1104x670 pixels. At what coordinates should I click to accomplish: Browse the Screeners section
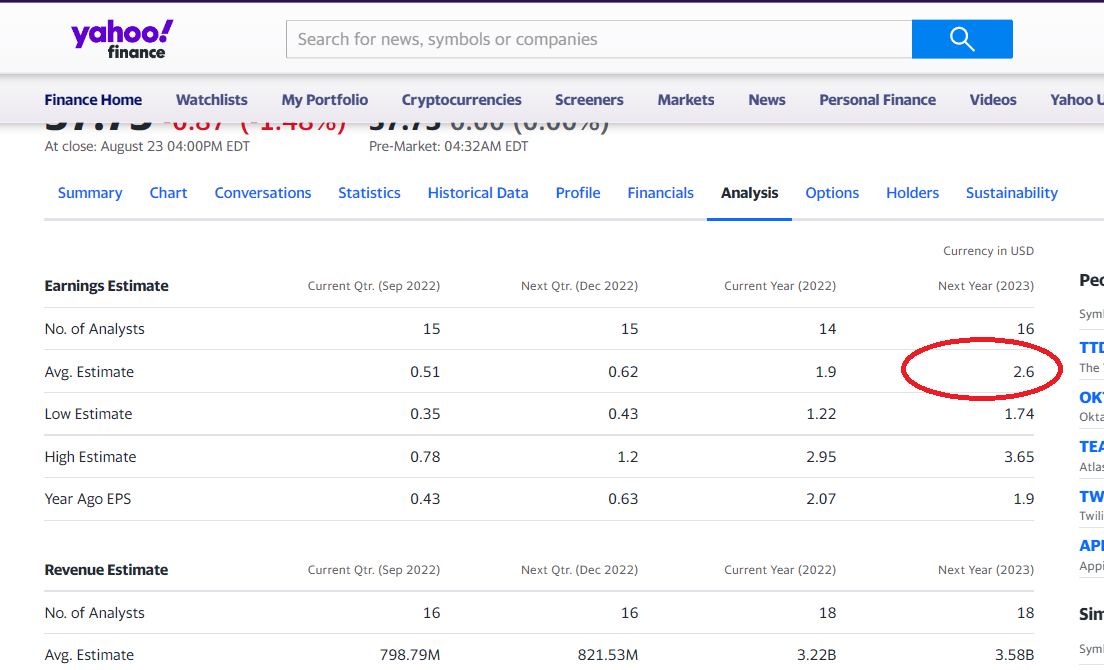589,99
